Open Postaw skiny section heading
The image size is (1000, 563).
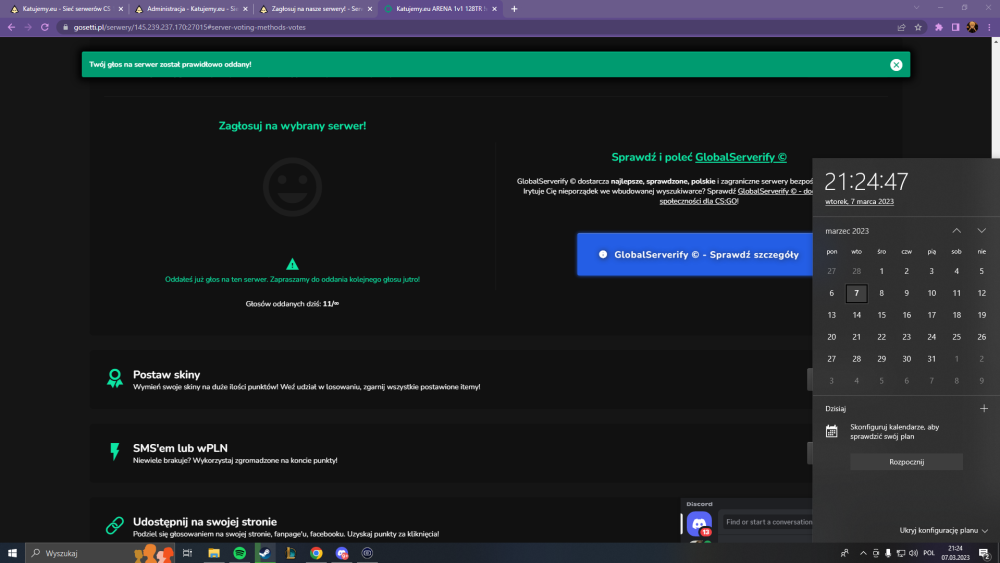[166, 375]
